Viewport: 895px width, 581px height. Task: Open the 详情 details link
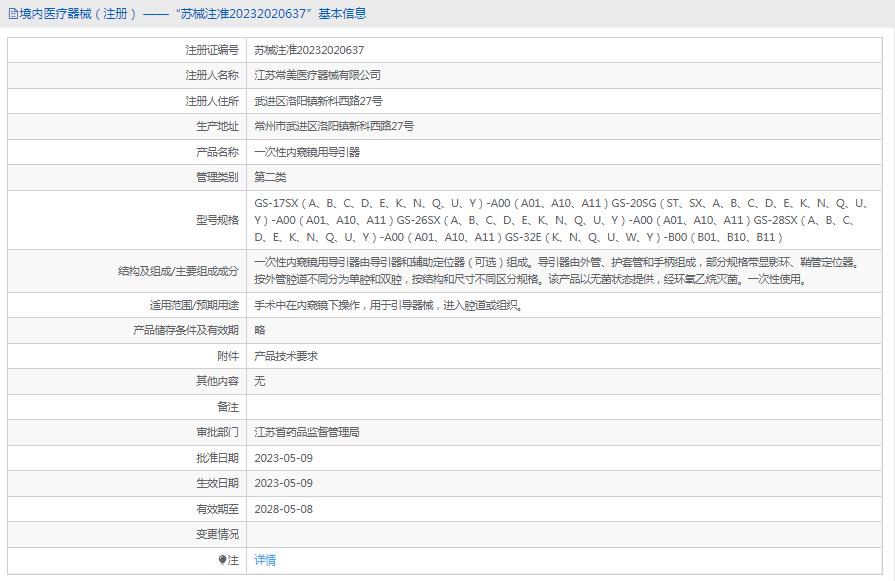point(265,560)
